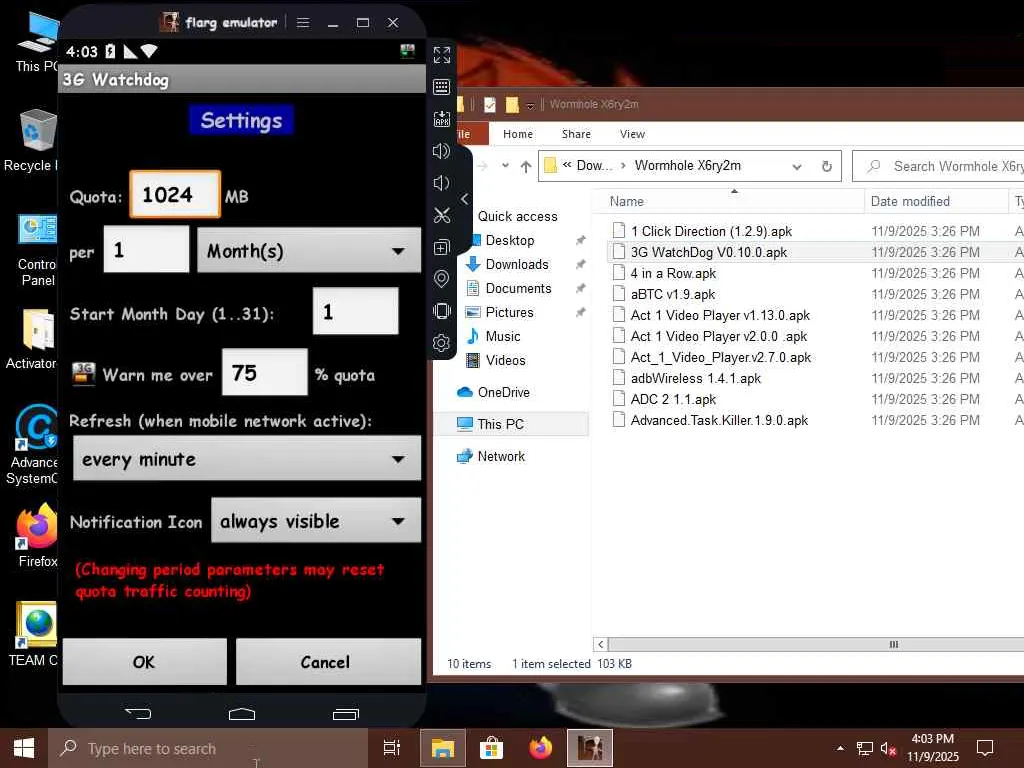Raise emulator volume with upper speaker icon

pos(441,151)
